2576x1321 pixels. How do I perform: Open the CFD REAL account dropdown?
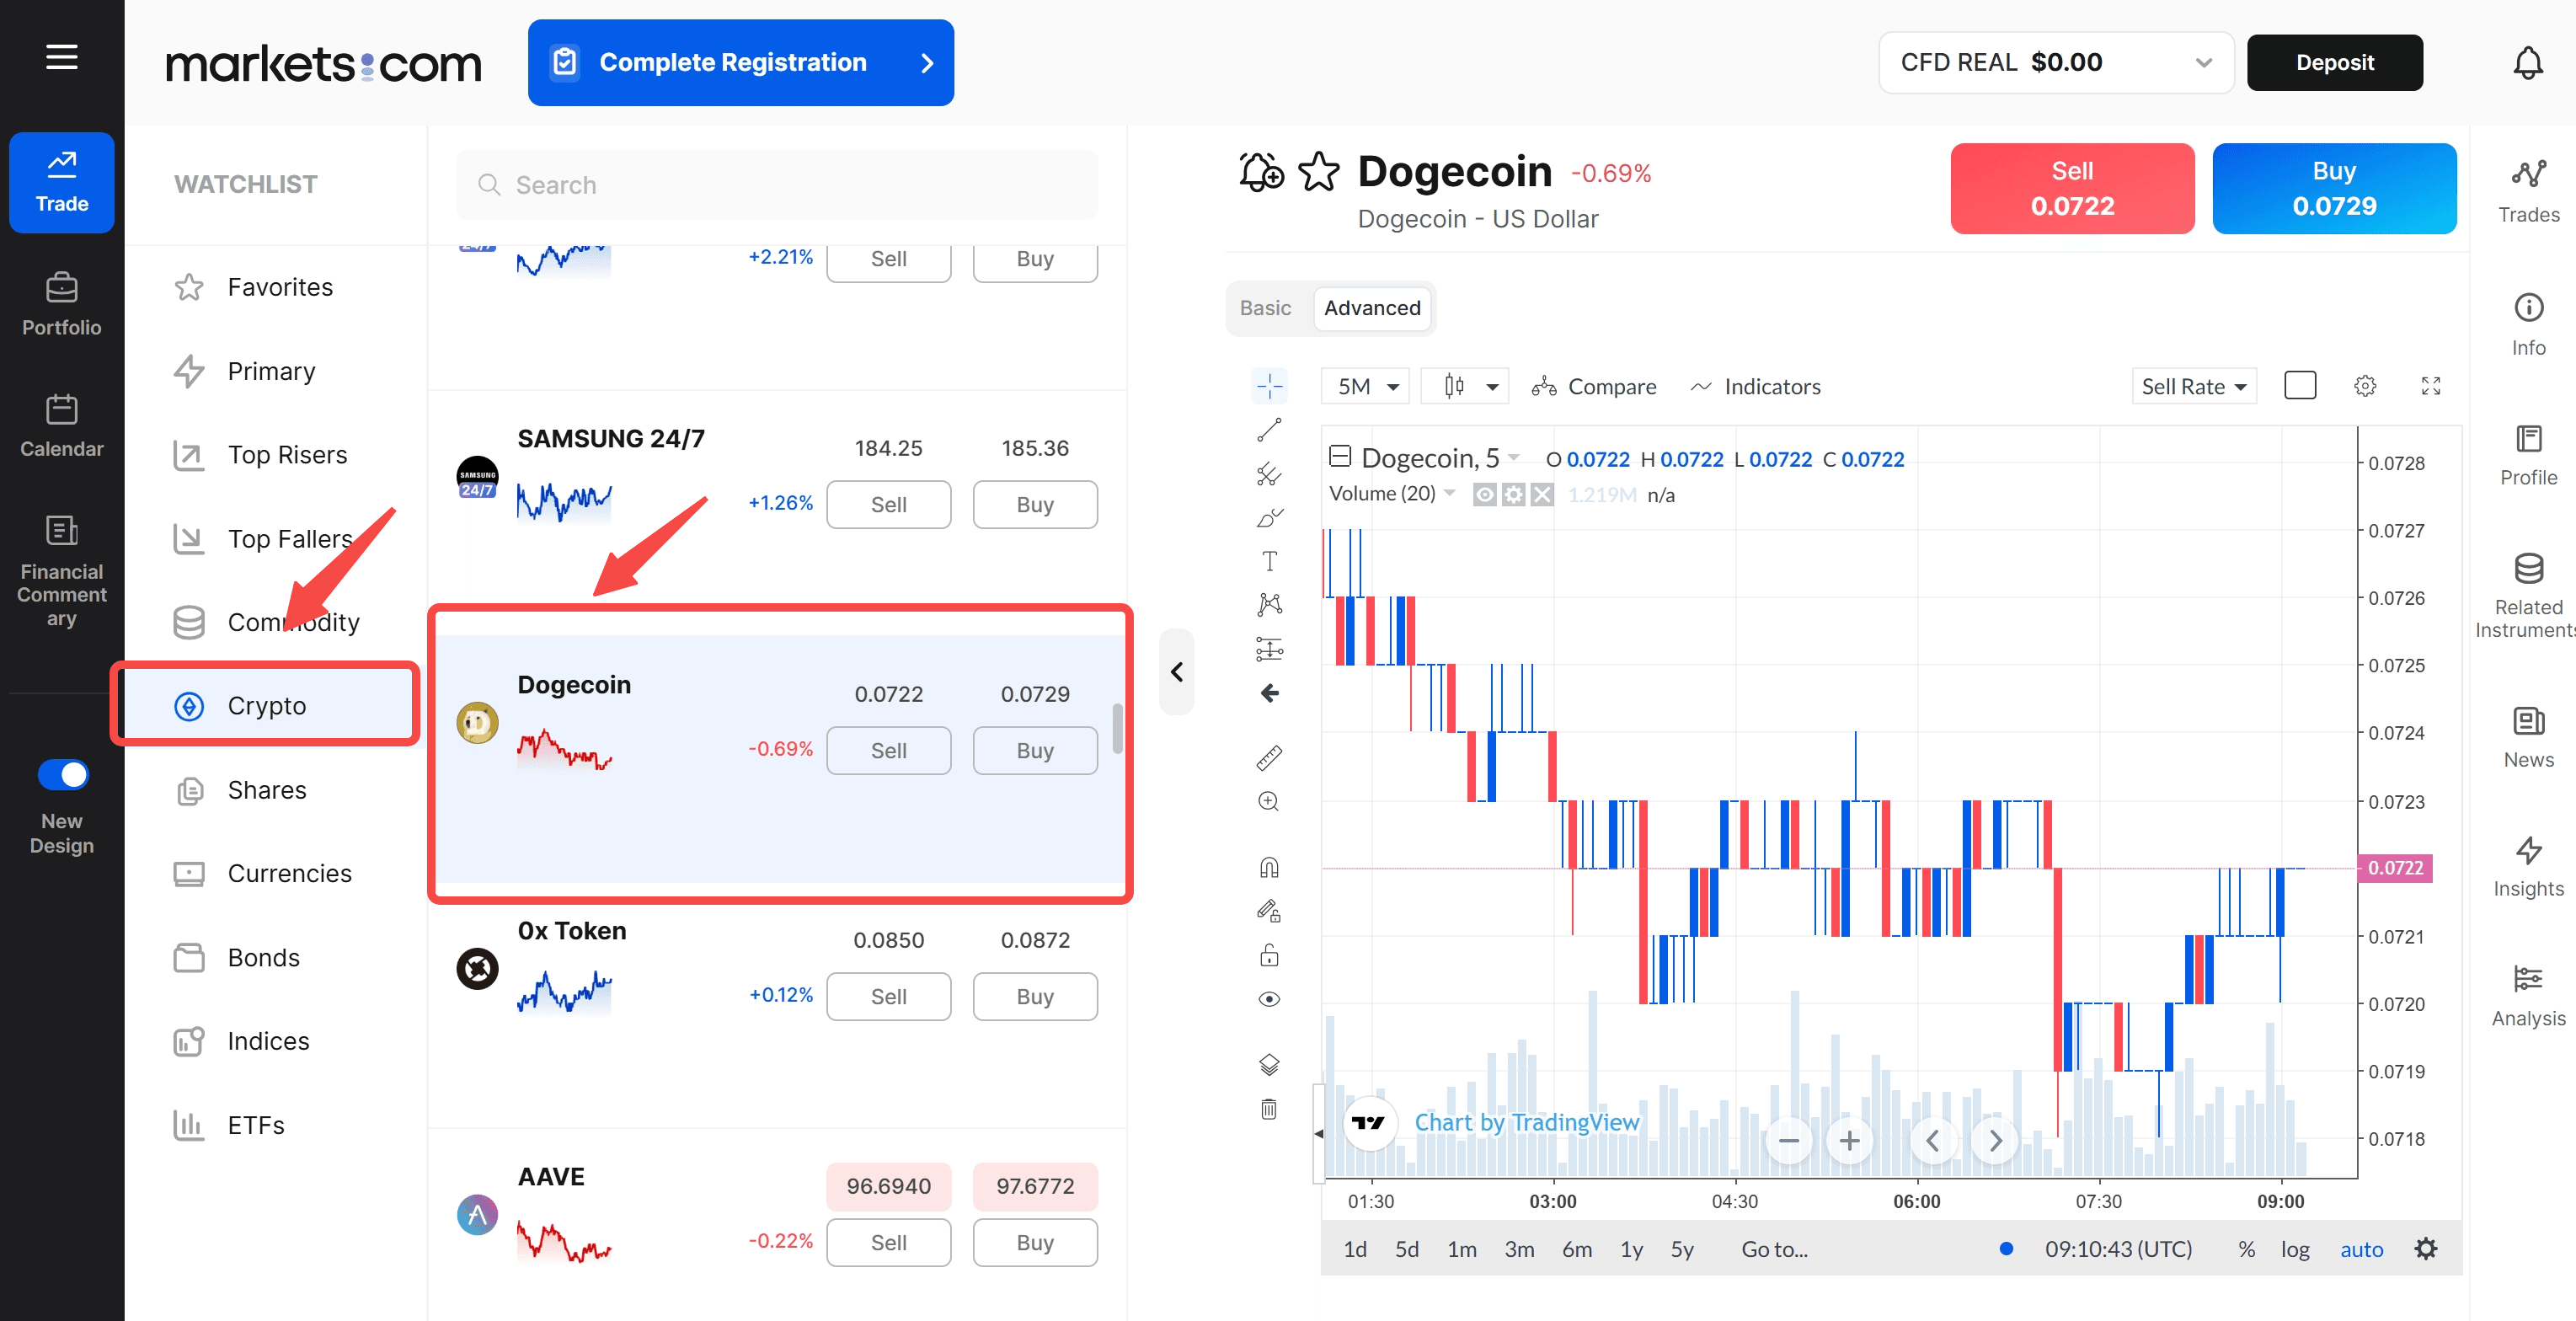pyautogui.click(x=2056, y=62)
